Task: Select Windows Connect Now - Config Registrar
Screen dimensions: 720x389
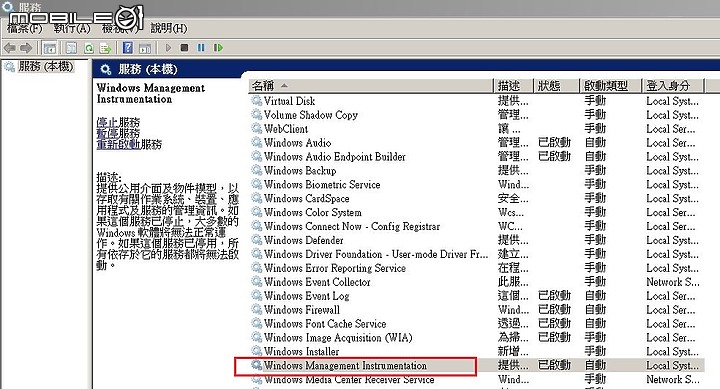Action: [x=352, y=226]
